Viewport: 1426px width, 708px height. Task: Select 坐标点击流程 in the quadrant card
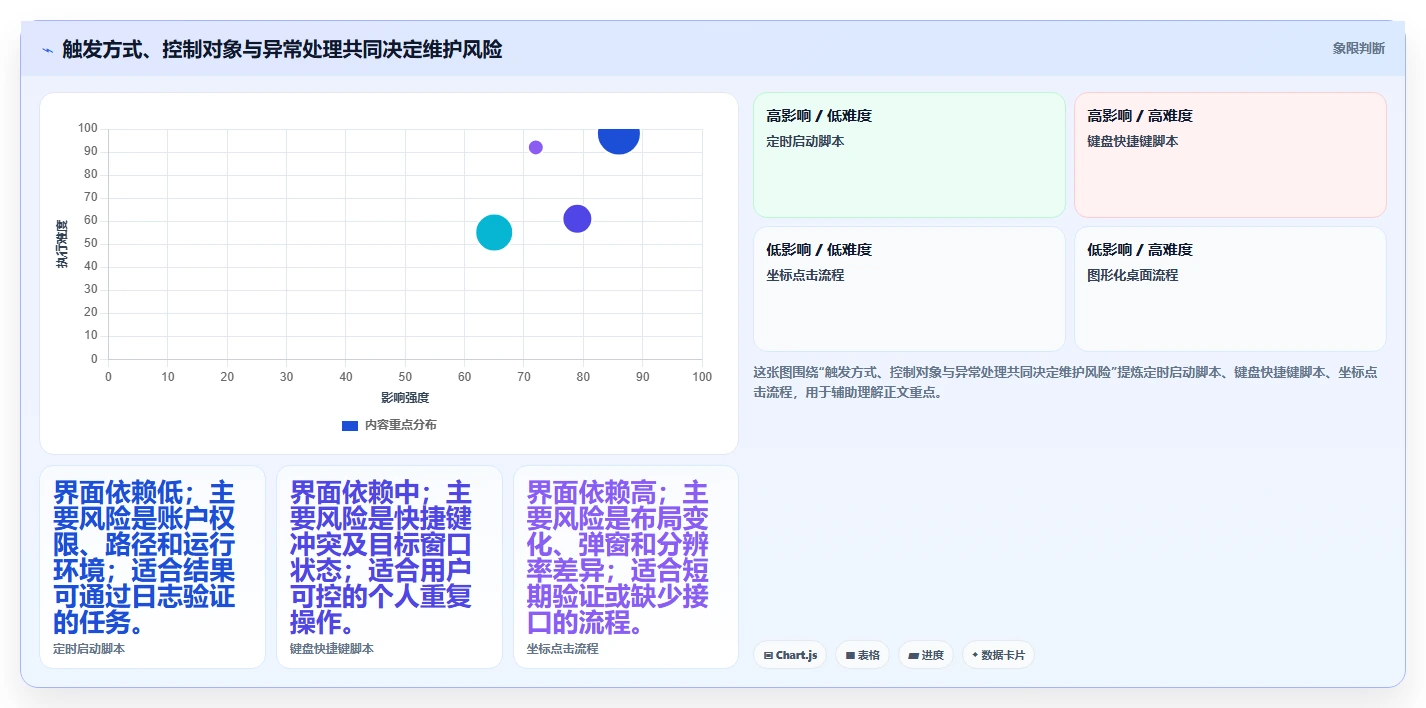coord(805,275)
